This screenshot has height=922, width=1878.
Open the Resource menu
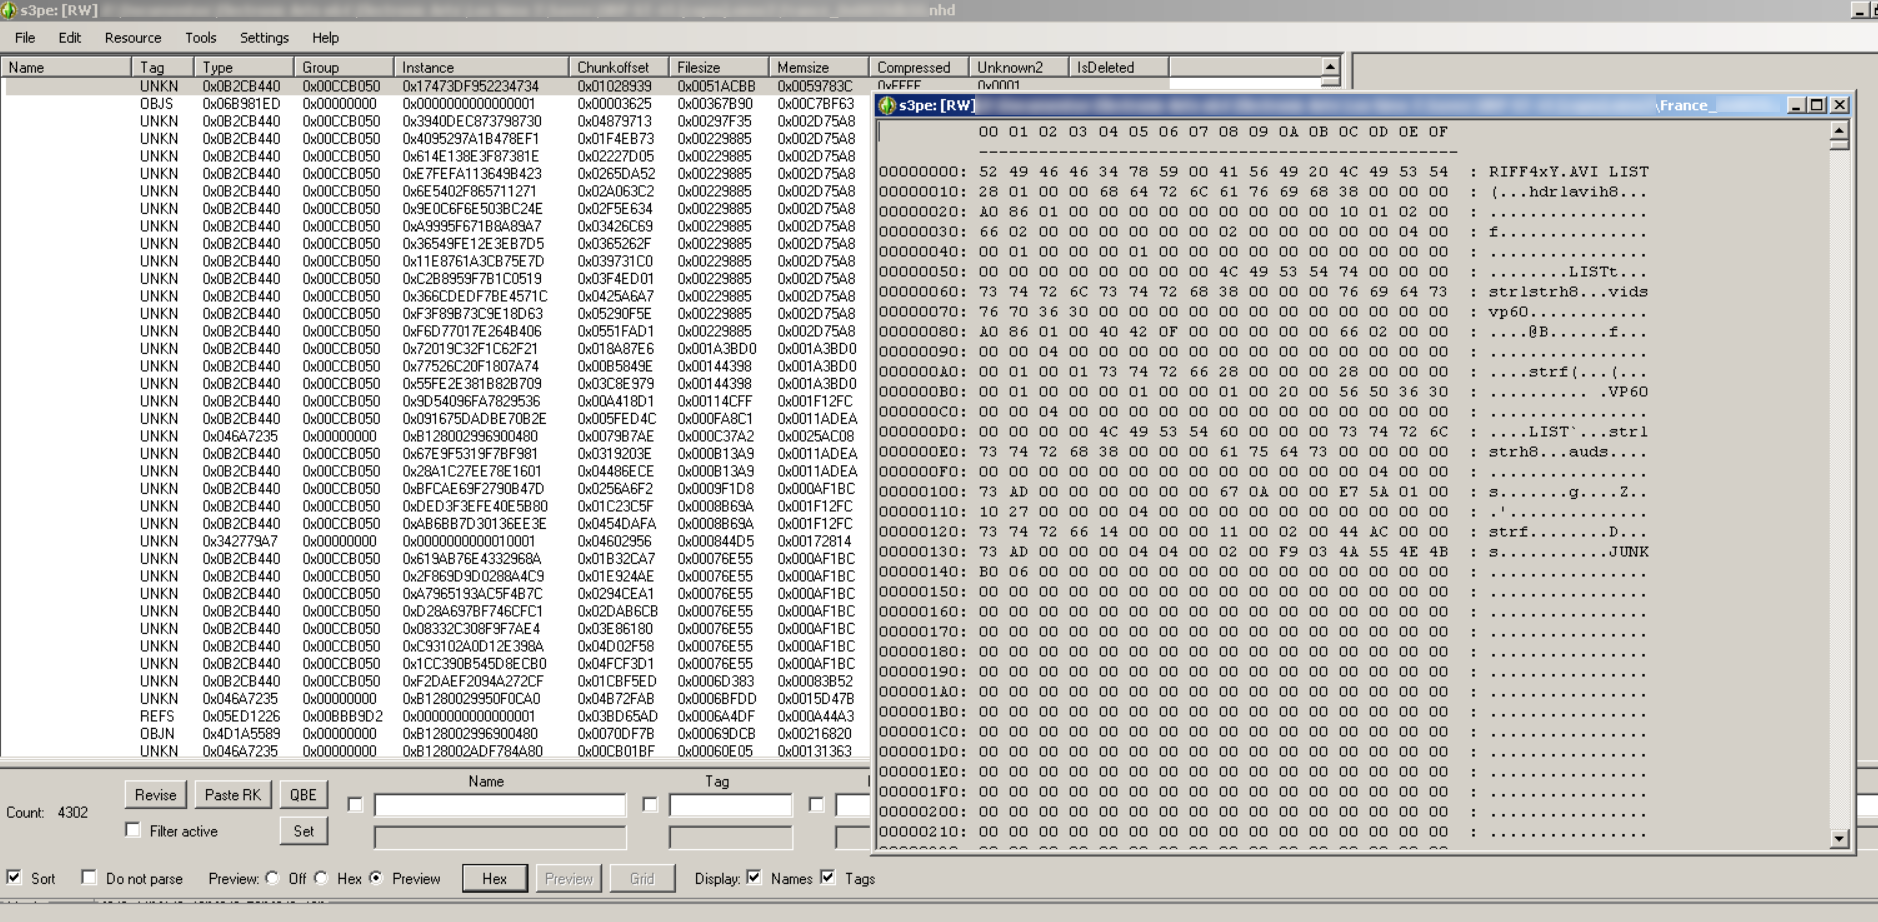[x=134, y=38]
